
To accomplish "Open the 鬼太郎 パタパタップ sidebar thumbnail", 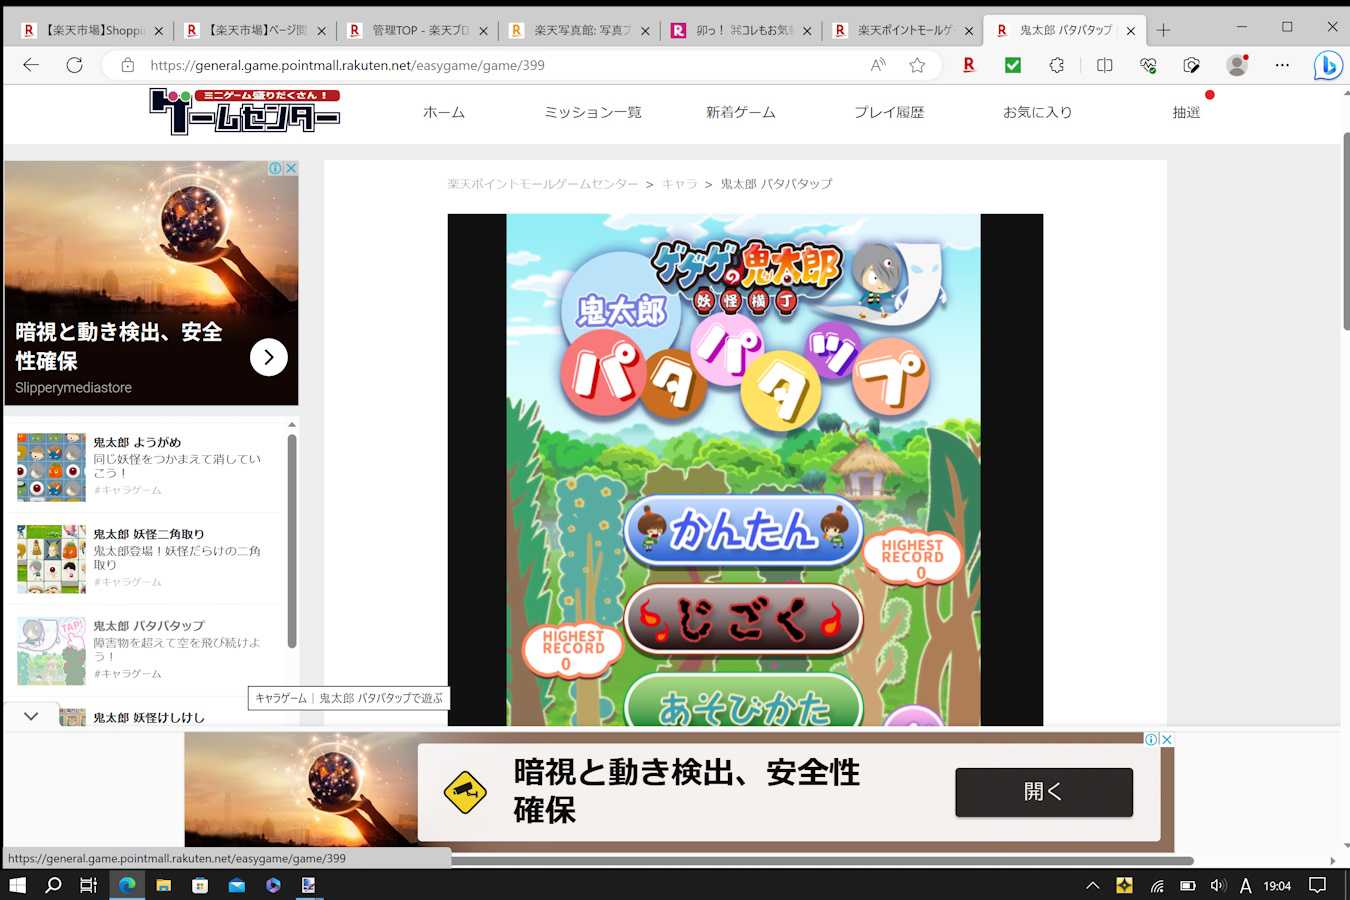I will (x=51, y=651).
